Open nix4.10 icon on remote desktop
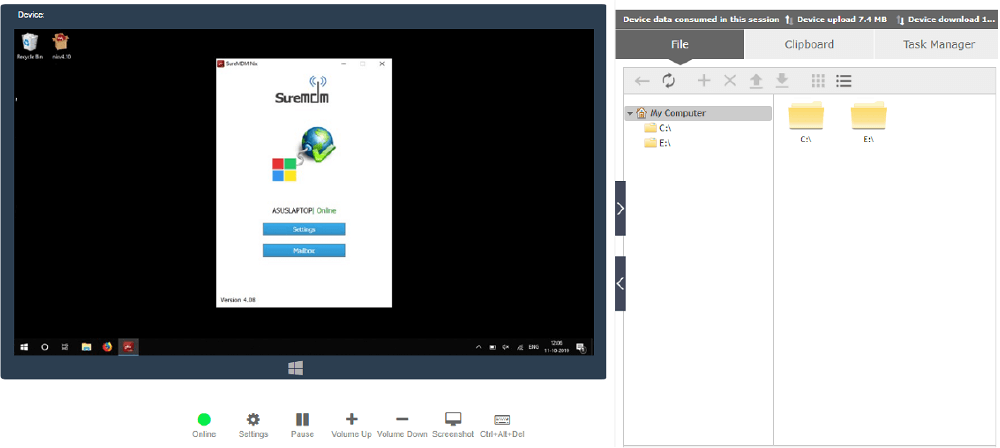 [x=61, y=47]
